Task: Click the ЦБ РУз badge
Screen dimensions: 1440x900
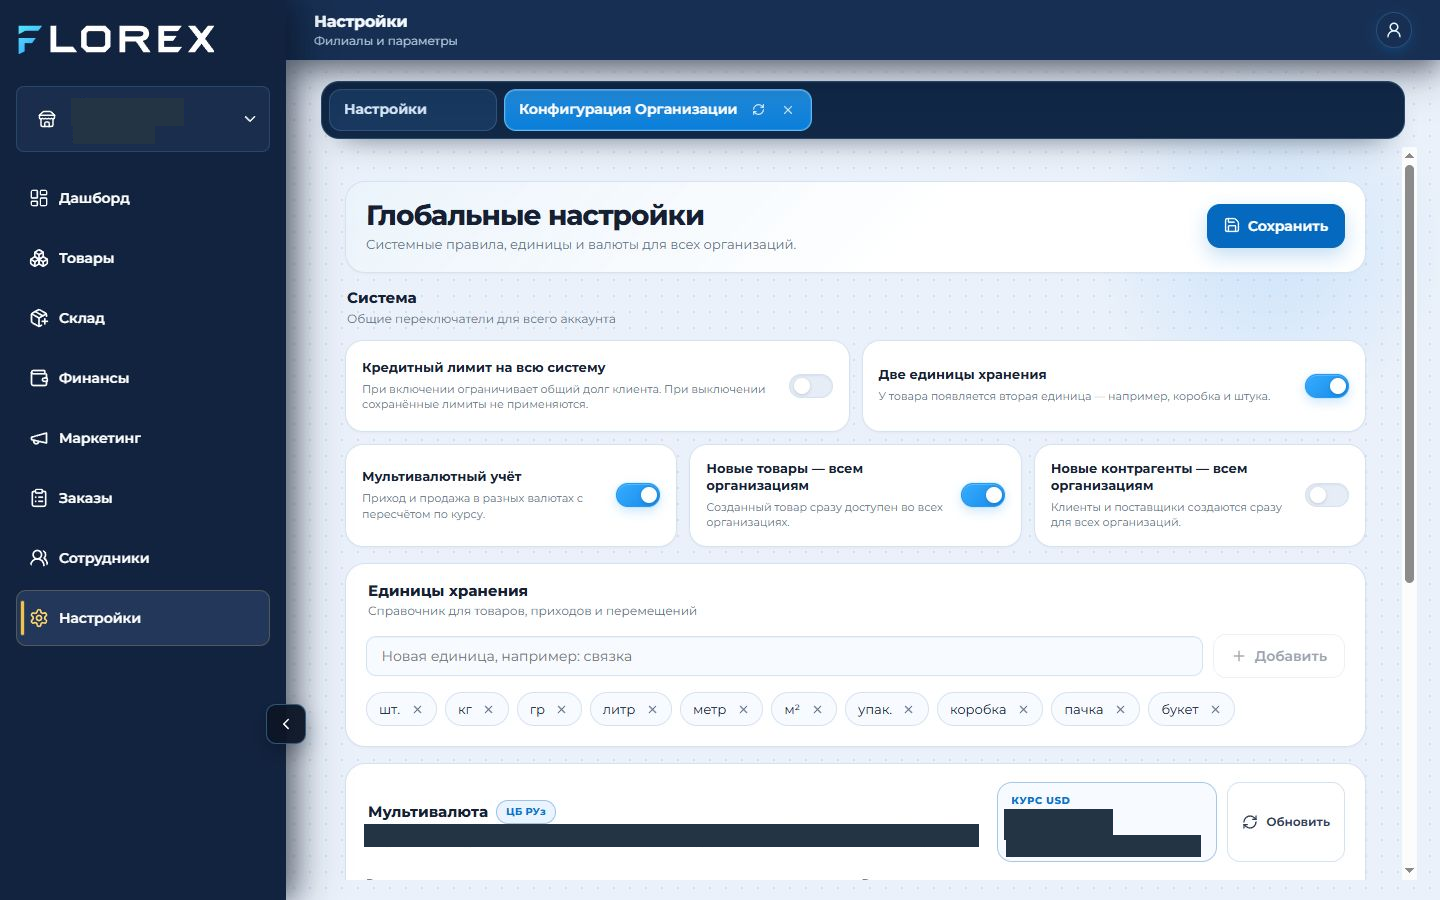Action: [x=526, y=811]
